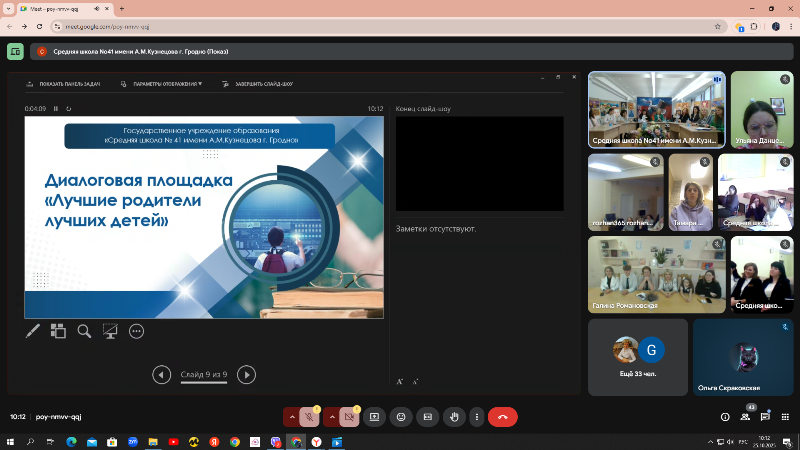800x450 pixels.
Task: Leave the call with red hang-up button
Action: pos(502,416)
